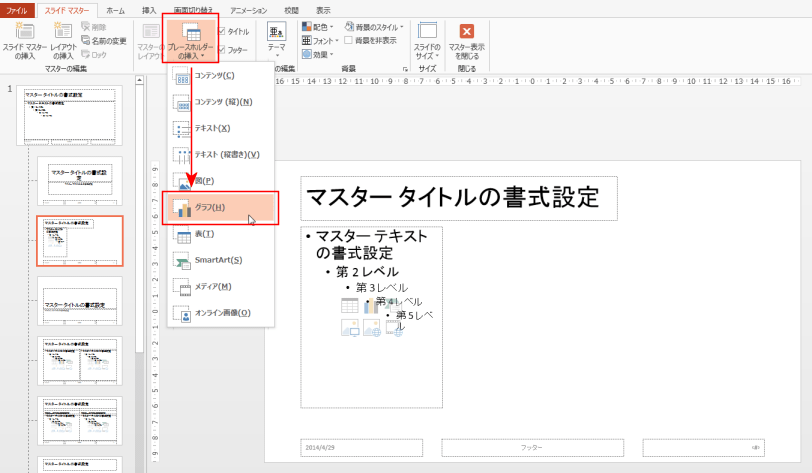
Task: Select the オンライン画像 placeholder option
Action: (221, 313)
